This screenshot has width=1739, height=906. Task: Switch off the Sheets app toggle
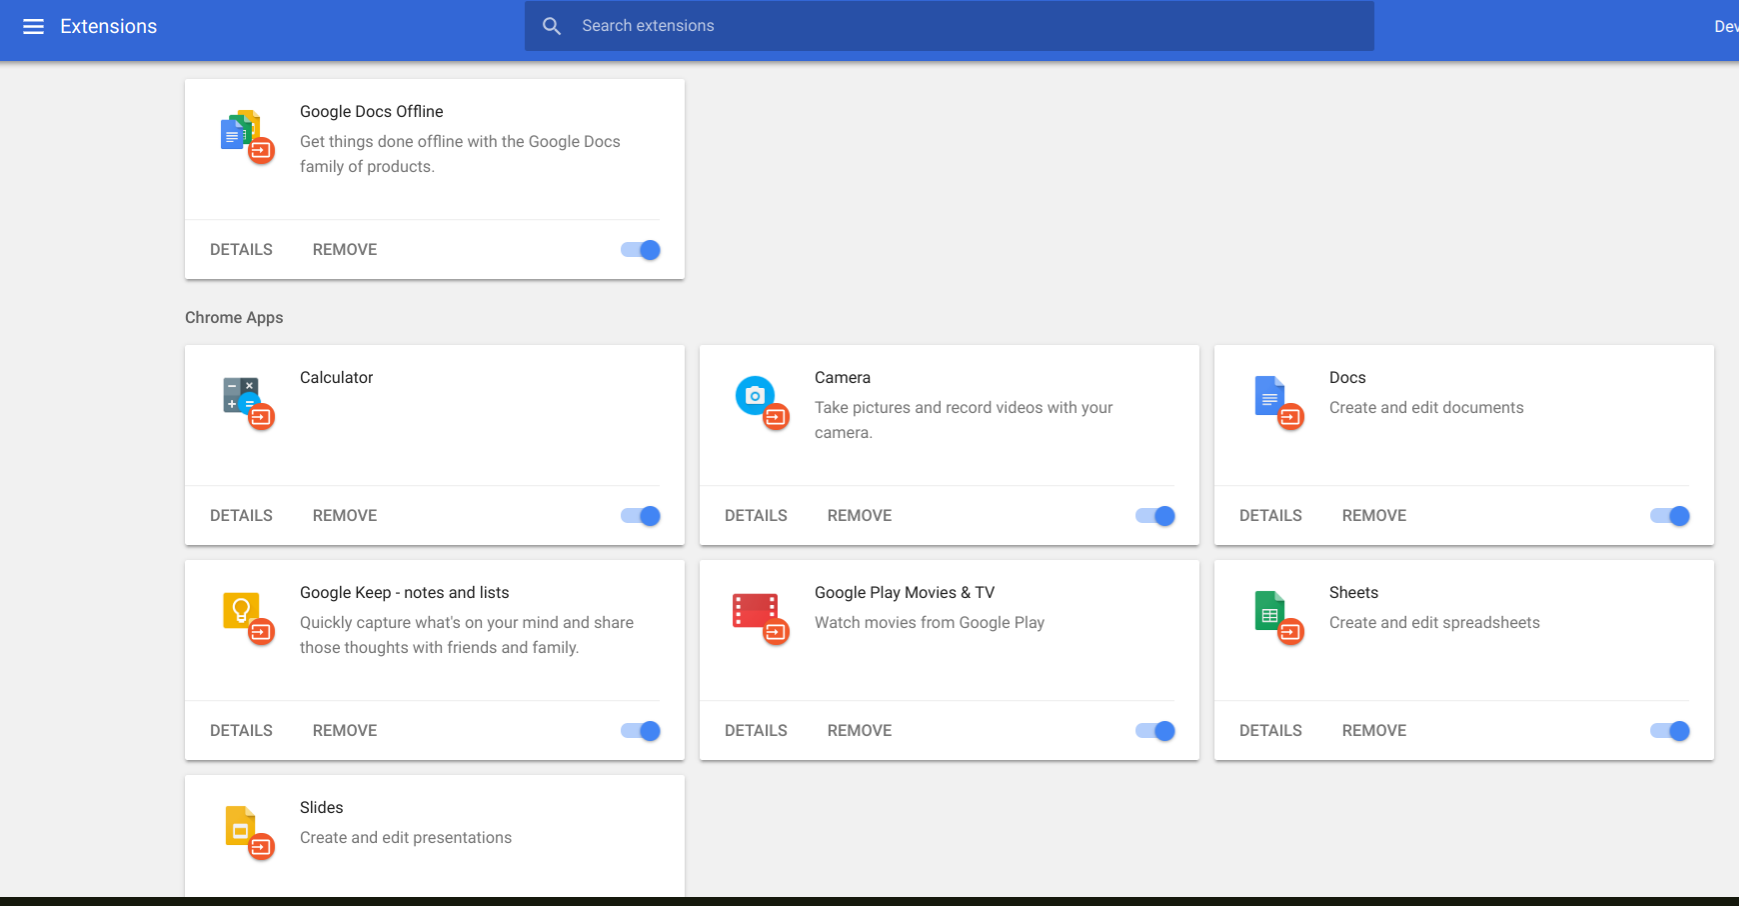(x=1669, y=731)
